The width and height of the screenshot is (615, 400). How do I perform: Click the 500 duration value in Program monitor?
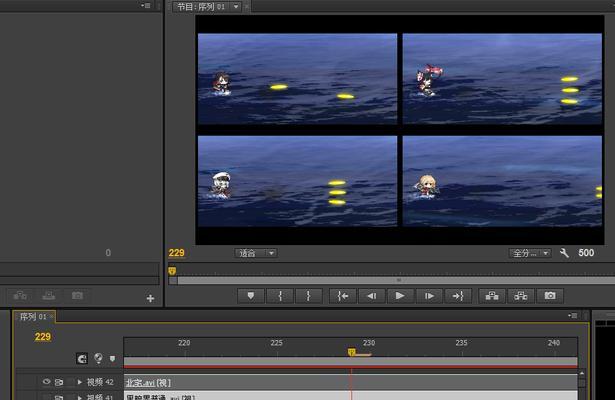(586, 253)
